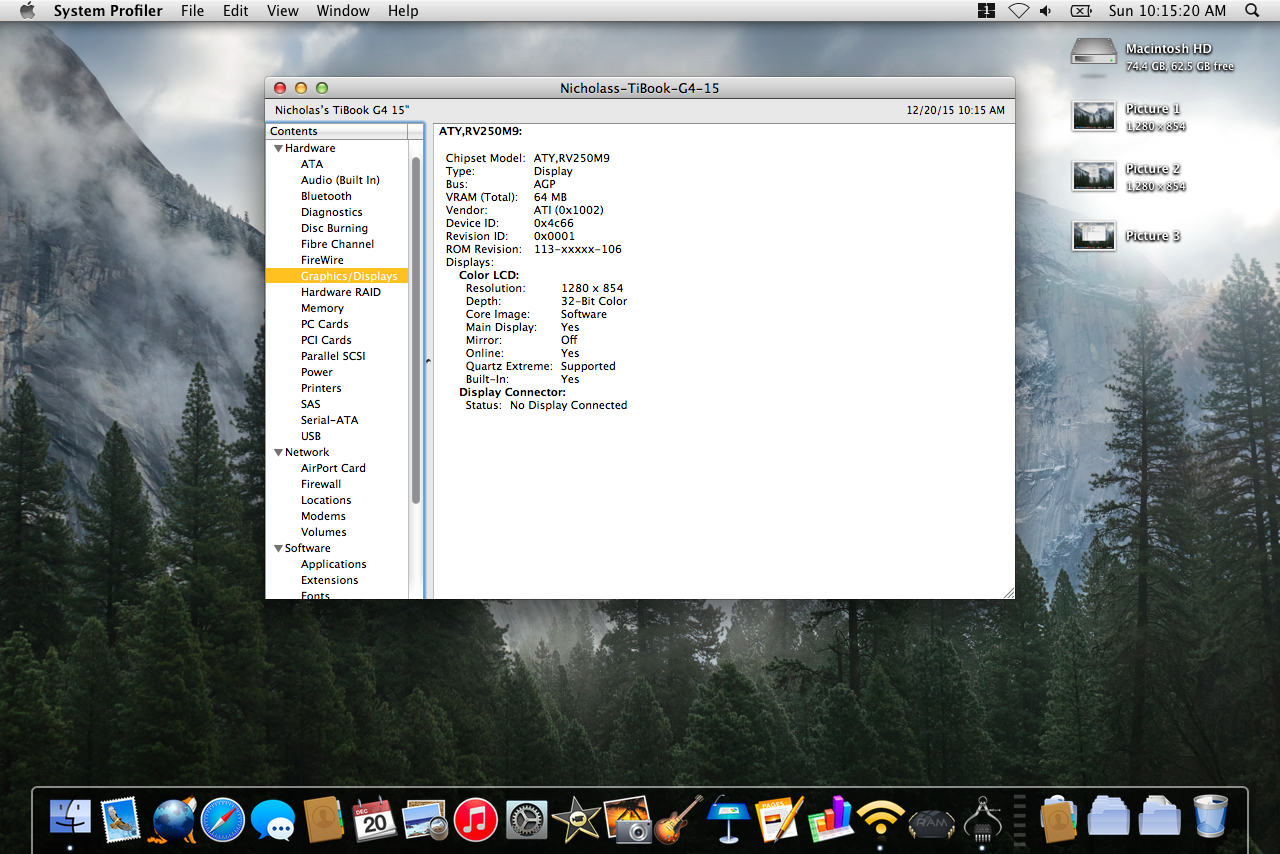Image resolution: width=1280 pixels, height=854 pixels.
Task: Open the File menu
Action: tap(193, 11)
